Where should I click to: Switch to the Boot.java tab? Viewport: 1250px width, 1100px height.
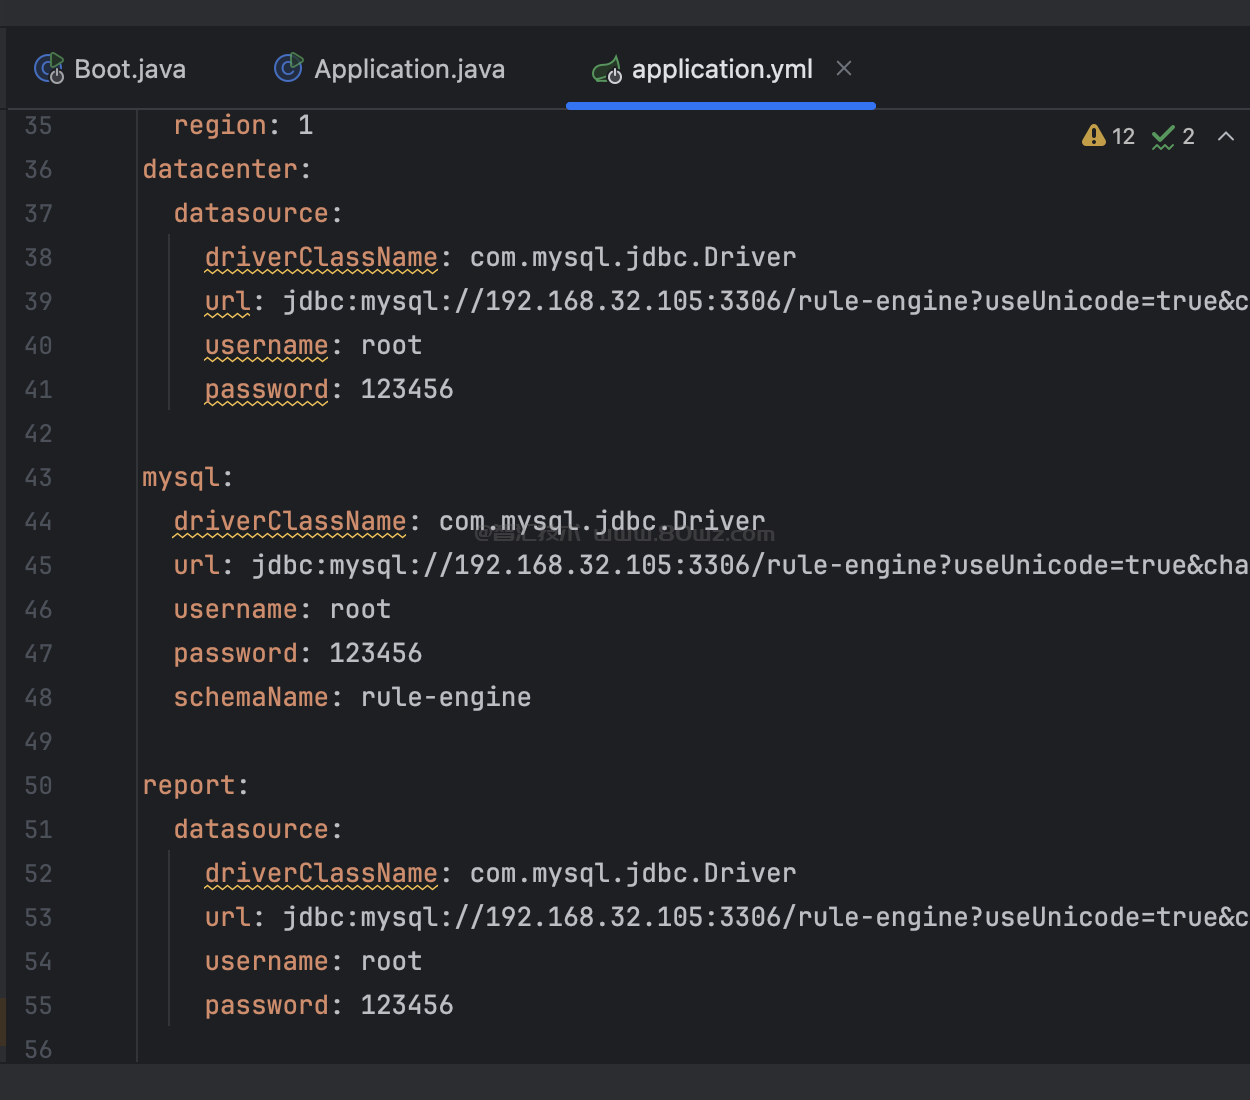click(x=130, y=69)
